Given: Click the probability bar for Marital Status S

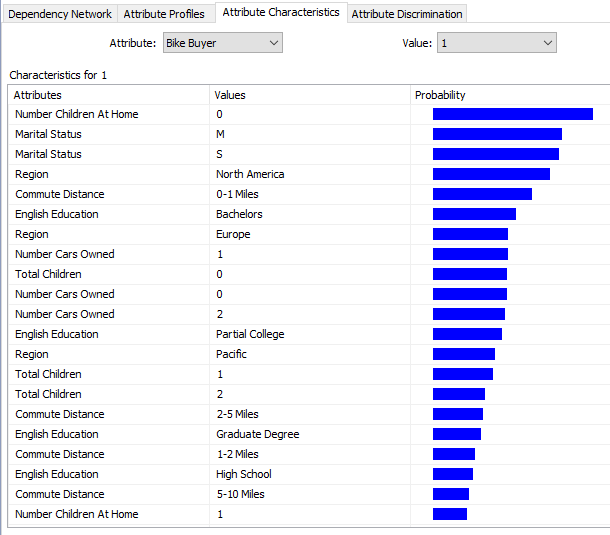Looking at the screenshot, I should (x=495, y=154).
